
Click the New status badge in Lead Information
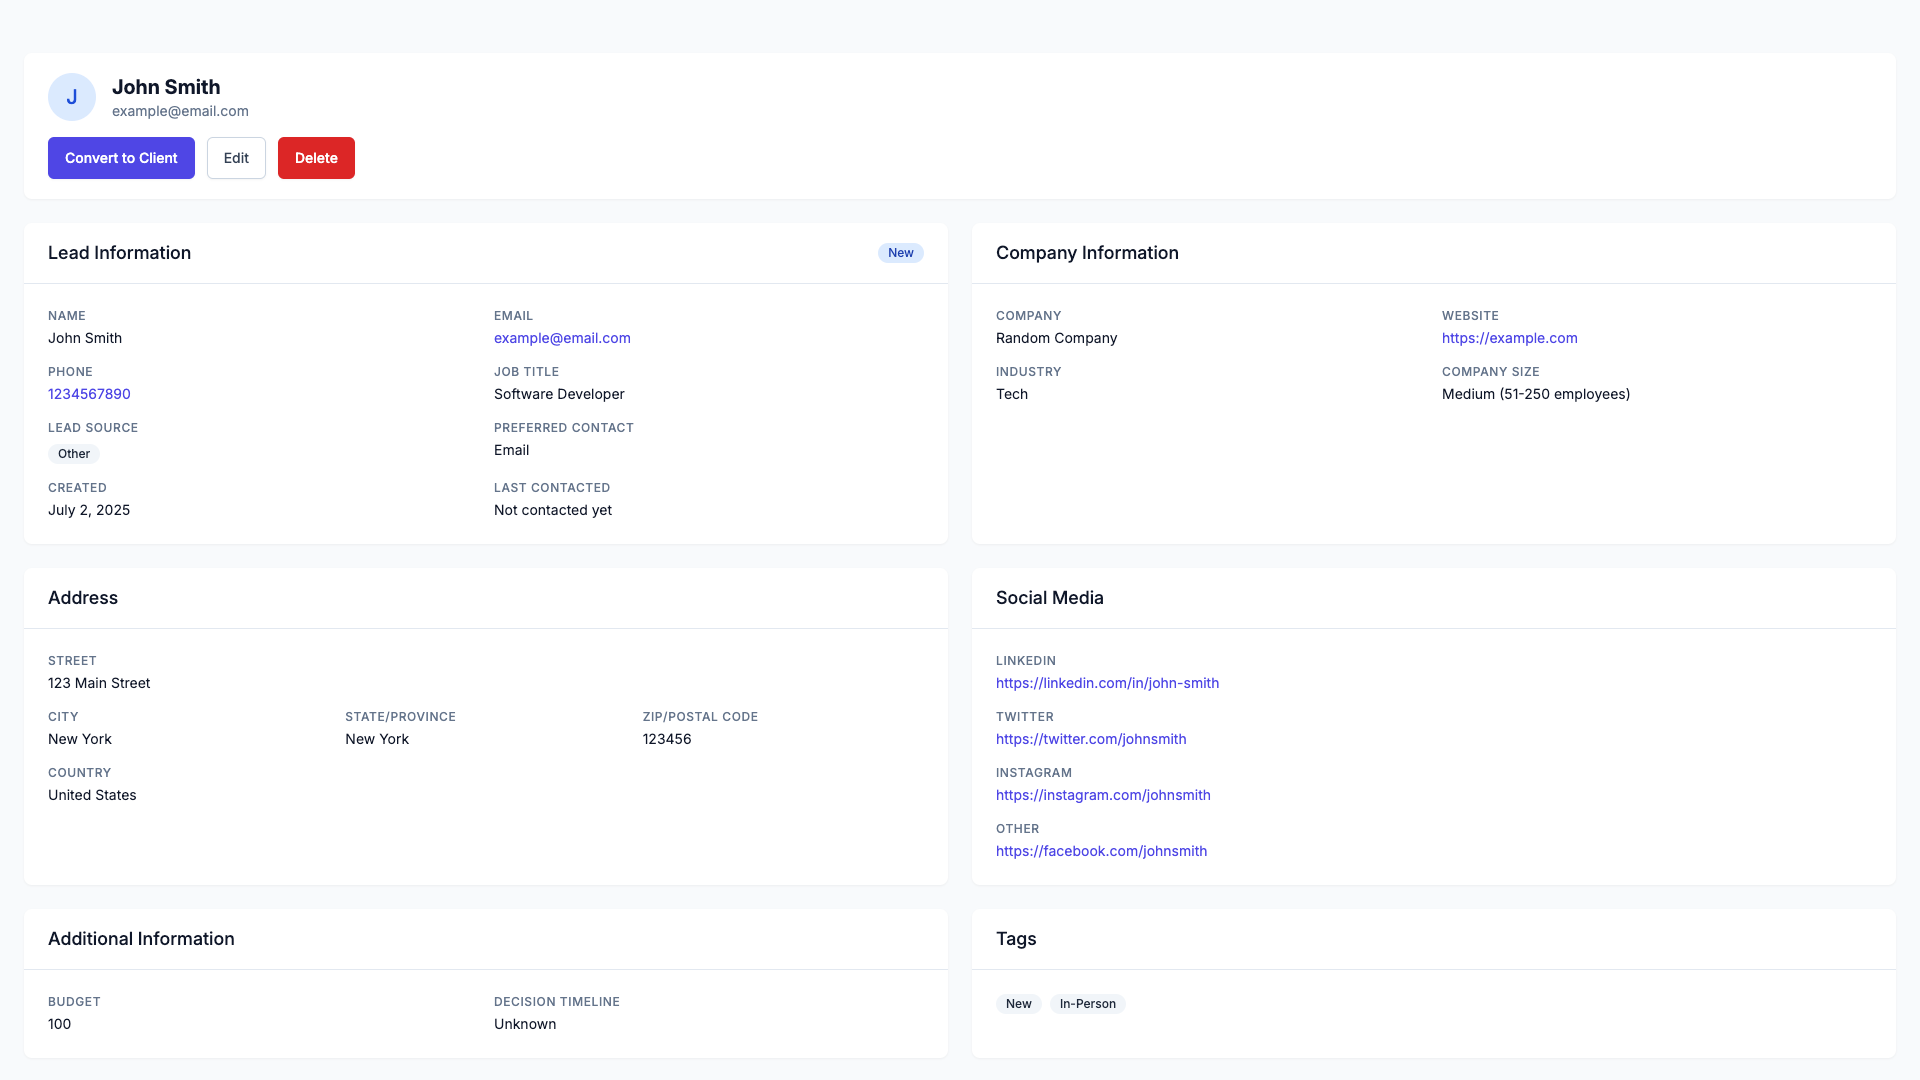[x=900, y=253]
